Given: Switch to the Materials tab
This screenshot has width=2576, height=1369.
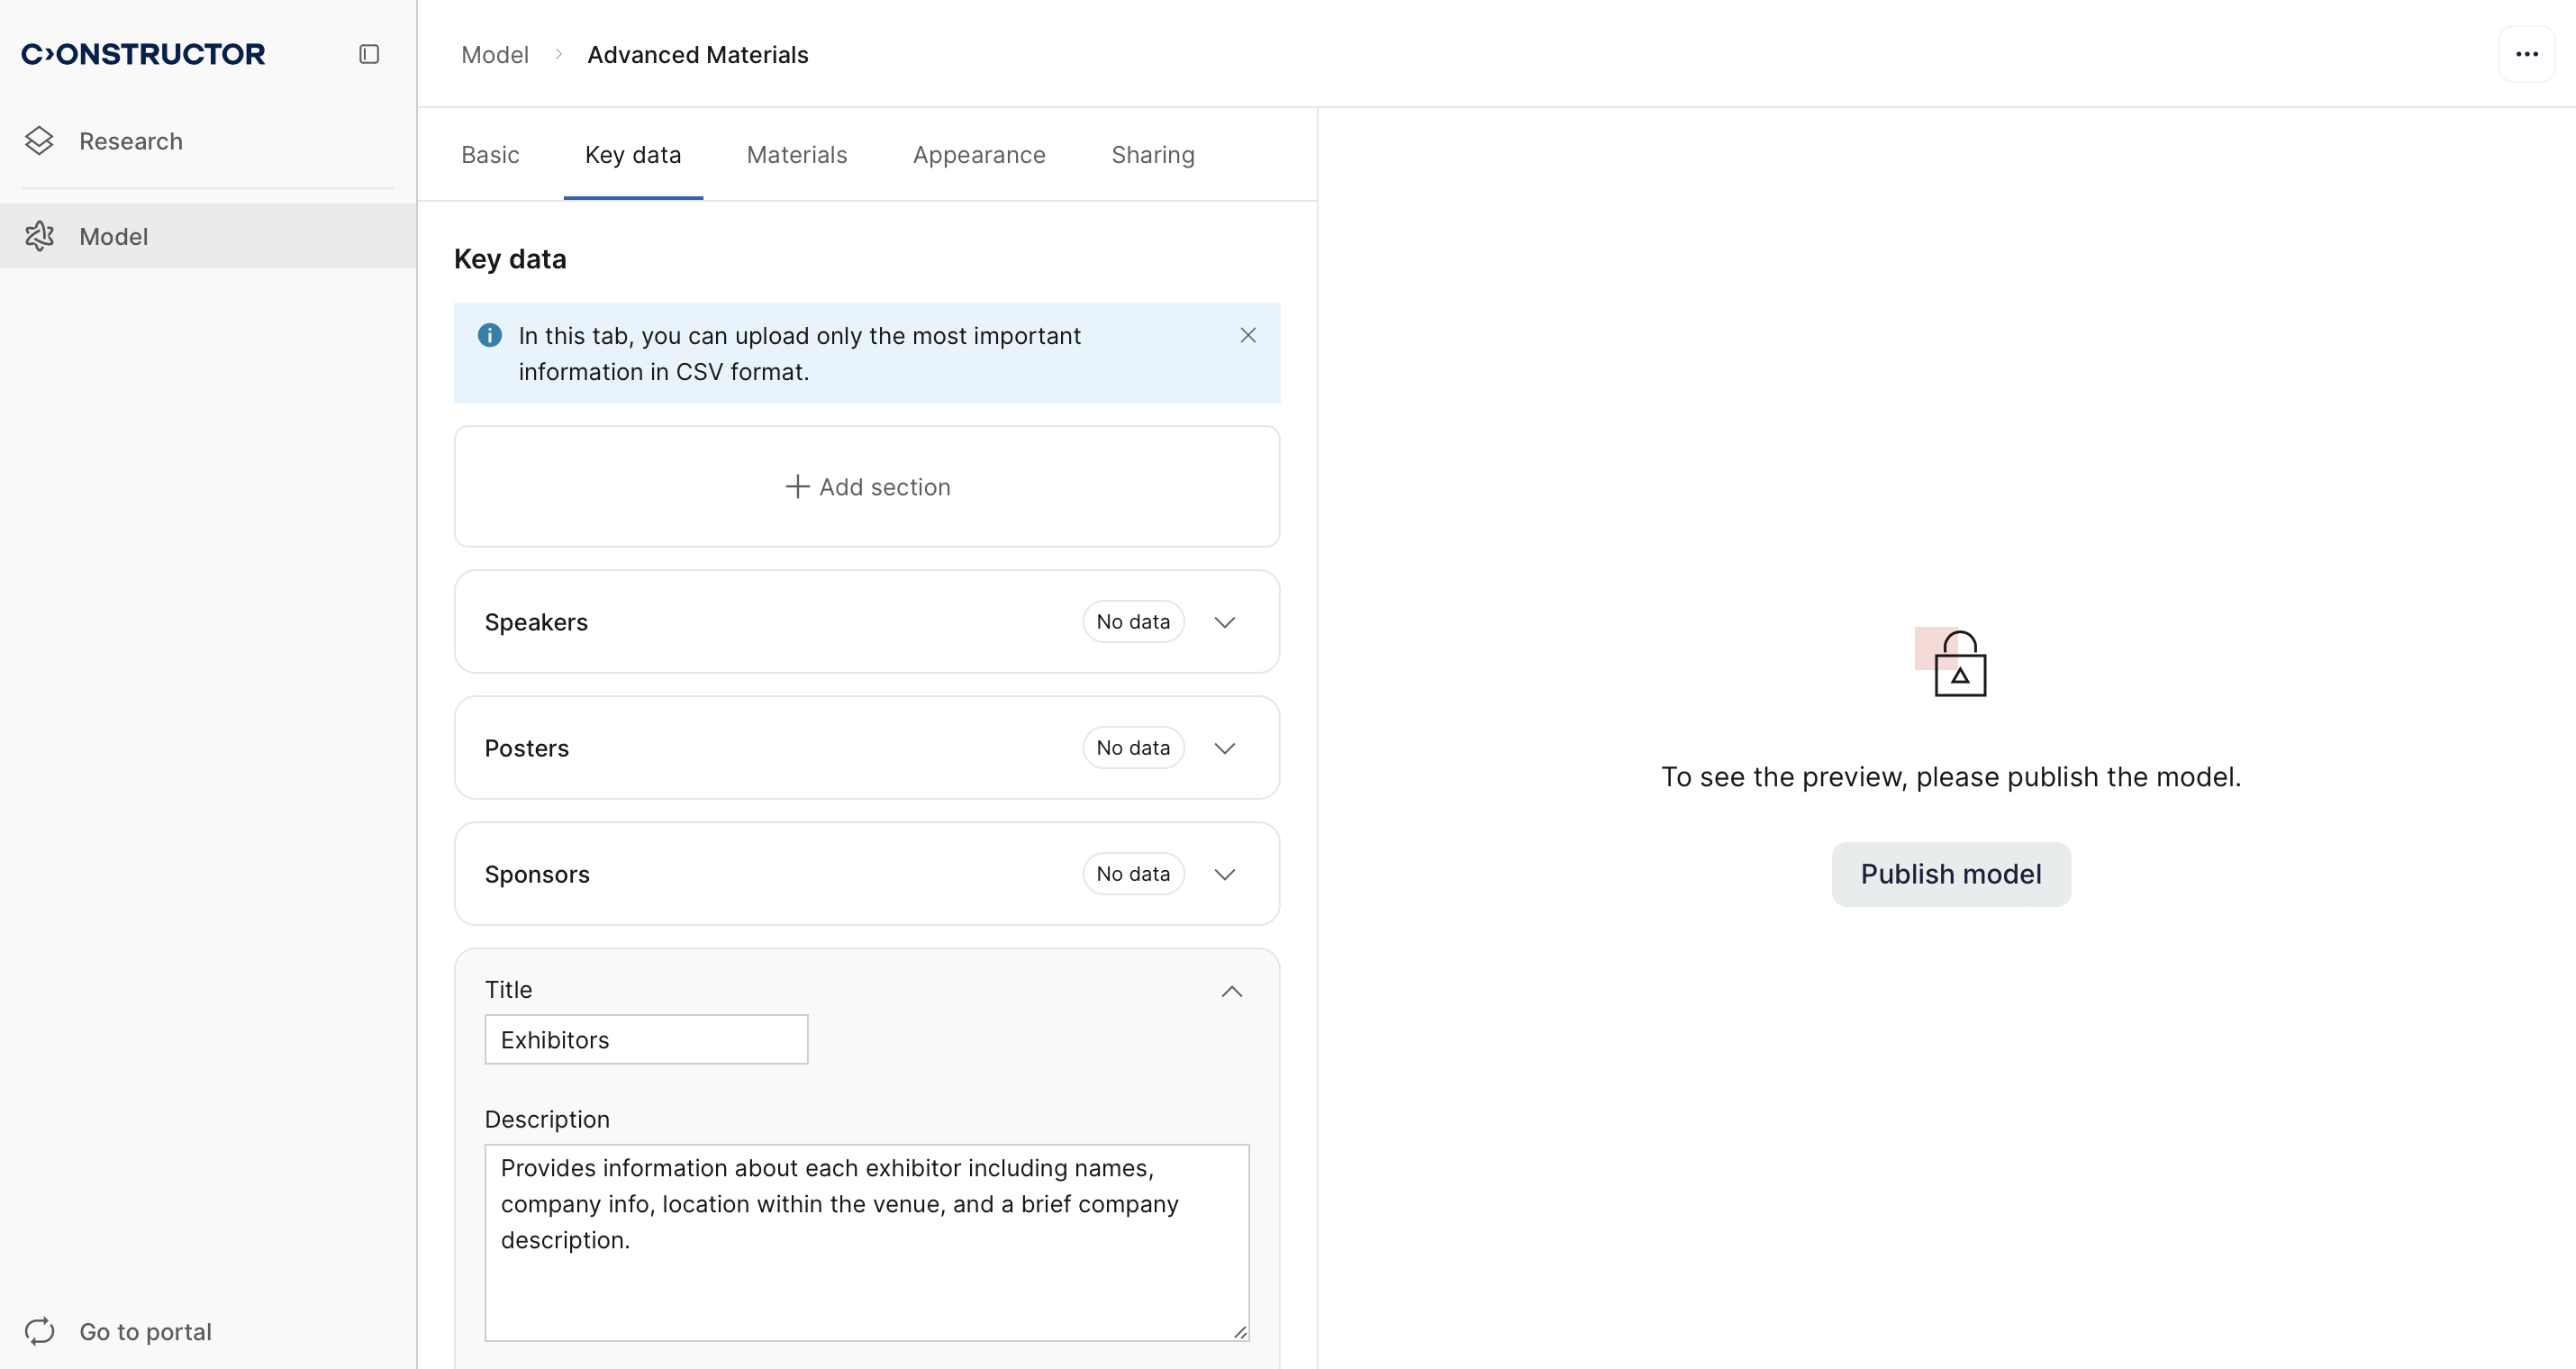Looking at the screenshot, I should coord(796,155).
